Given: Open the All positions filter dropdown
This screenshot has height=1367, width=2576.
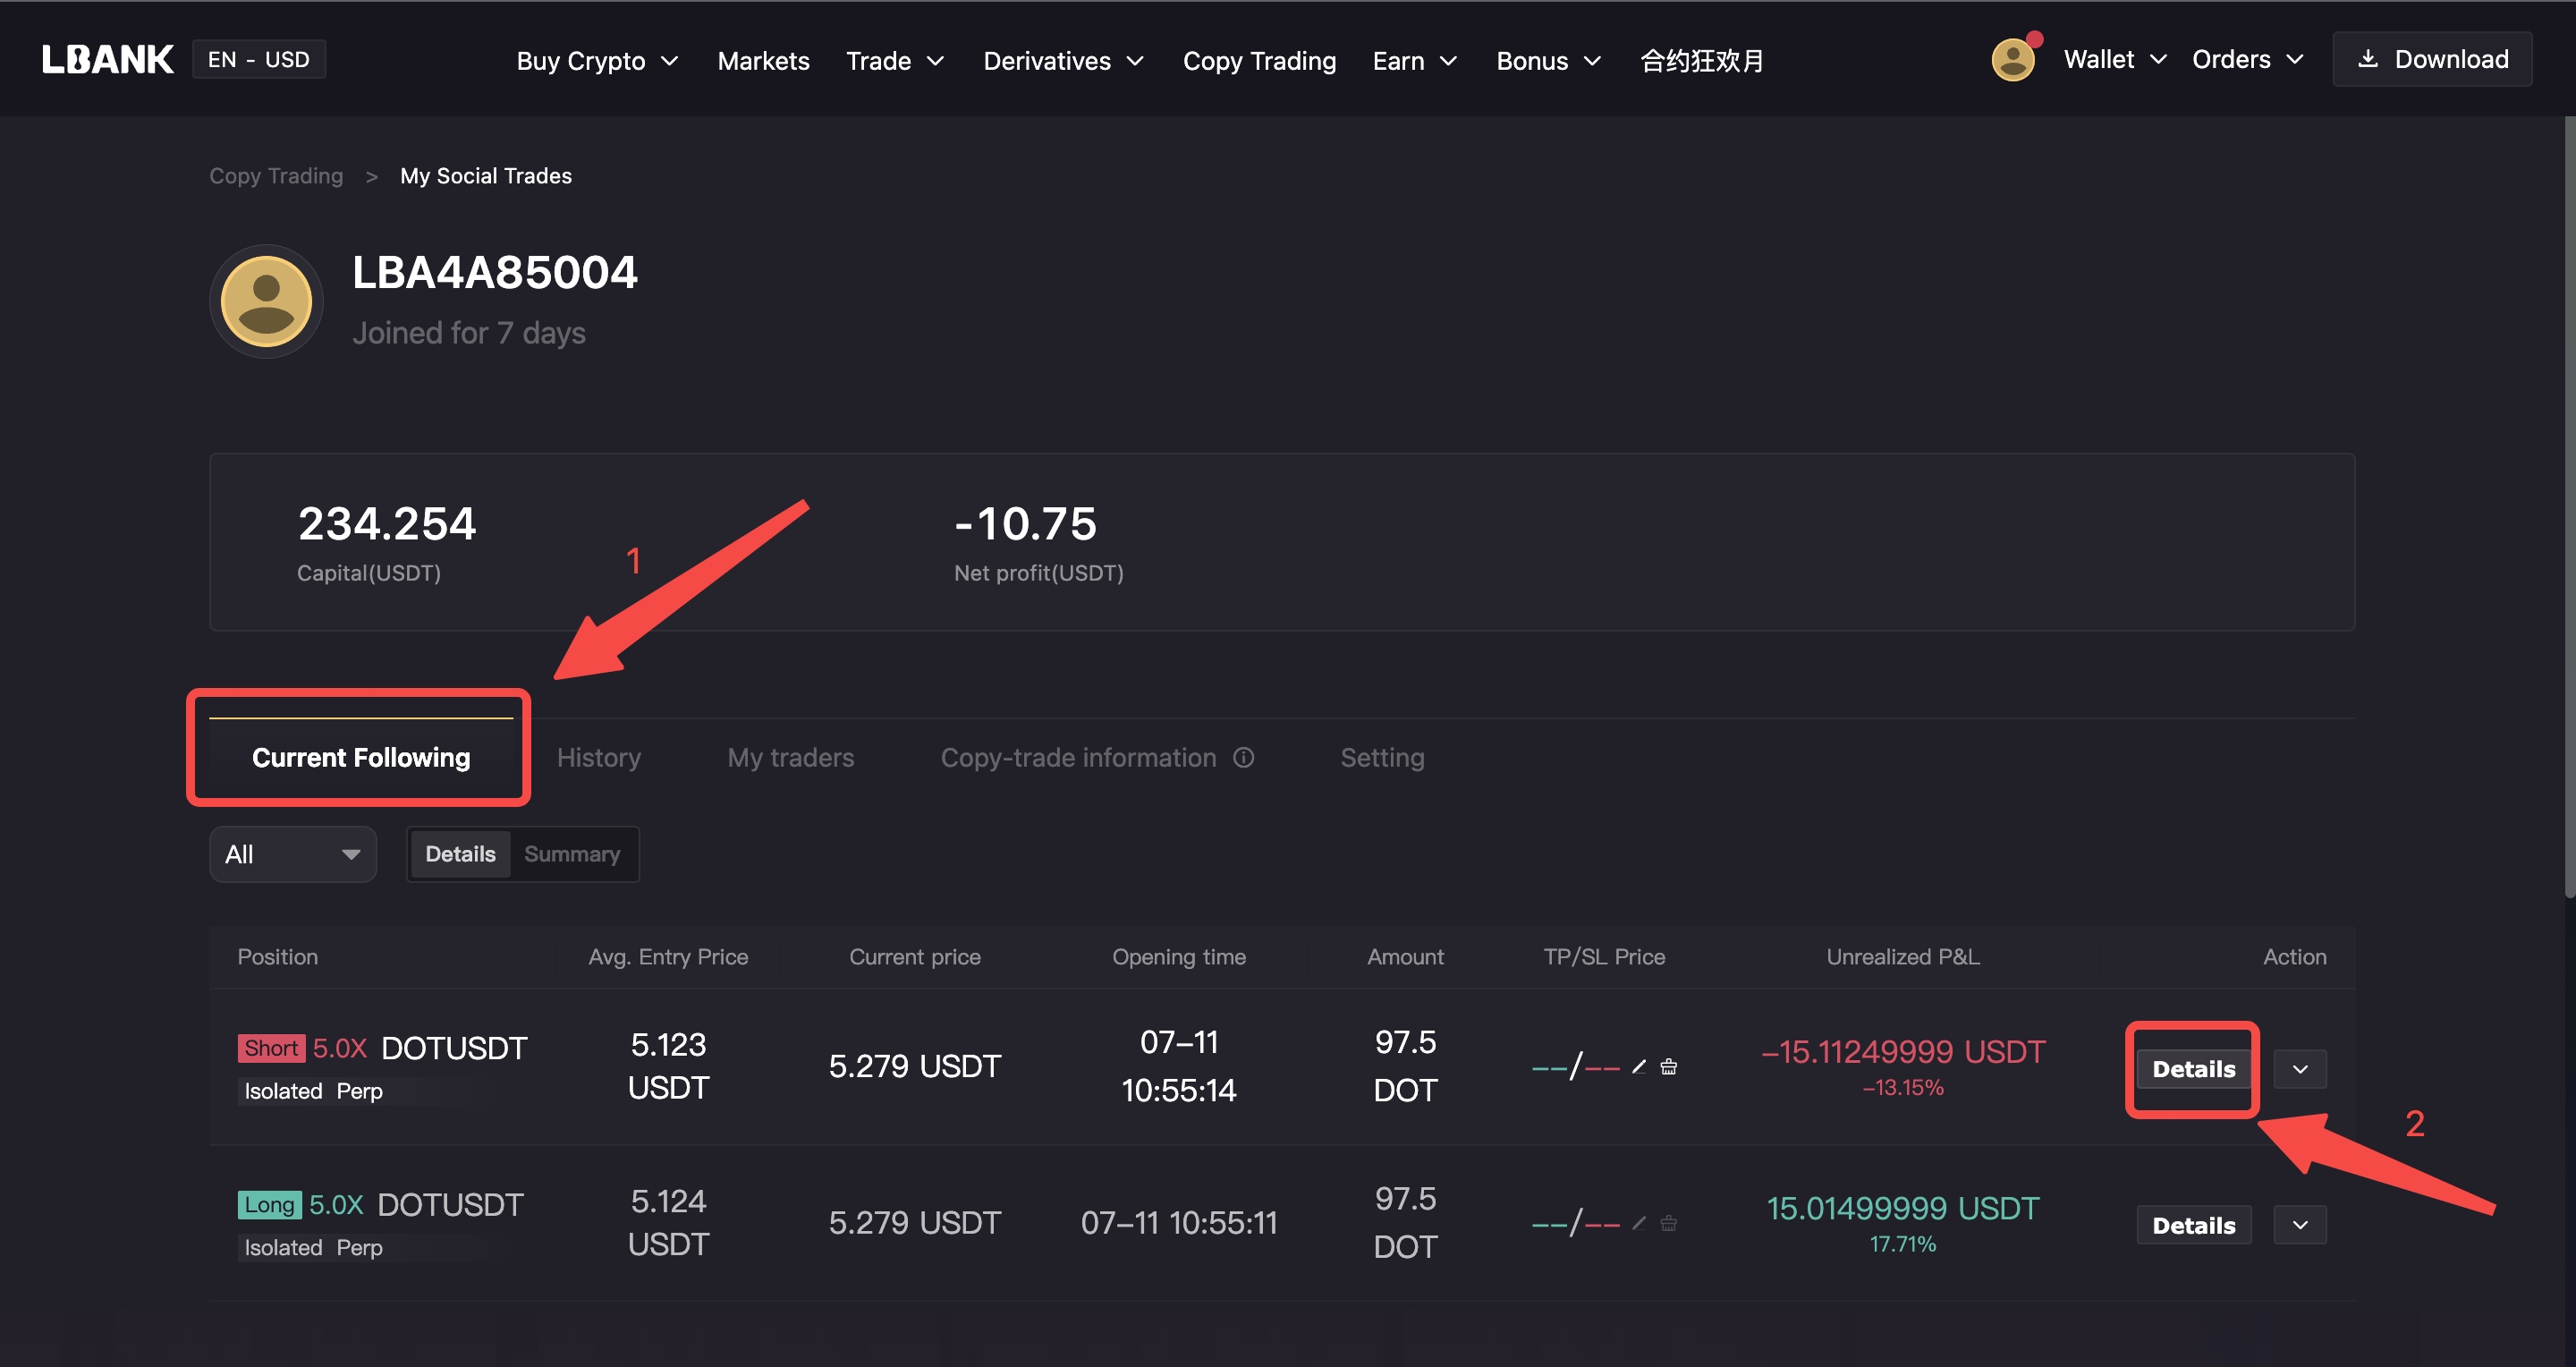Looking at the screenshot, I should 292,854.
